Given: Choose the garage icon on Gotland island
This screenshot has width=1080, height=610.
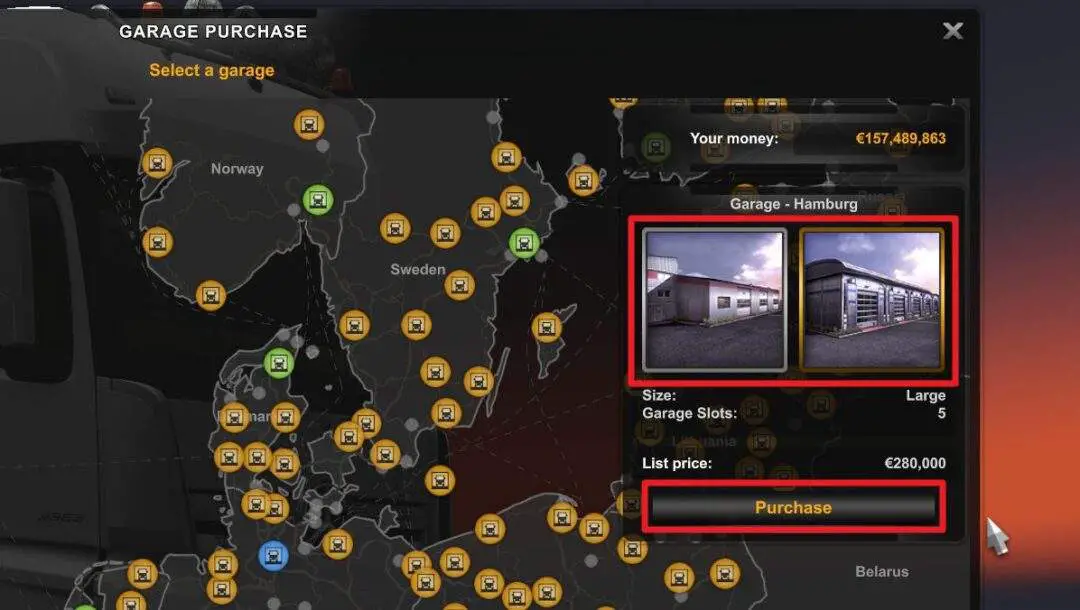Looking at the screenshot, I should tap(546, 328).
